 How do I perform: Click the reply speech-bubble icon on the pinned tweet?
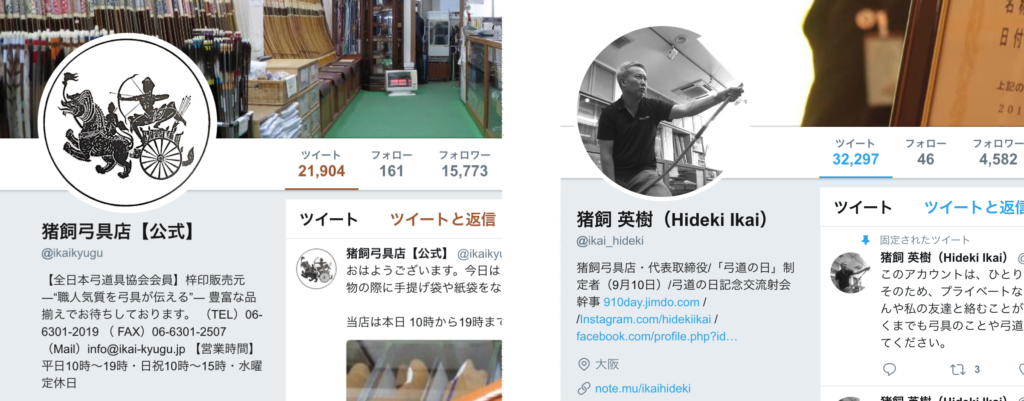point(889,369)
